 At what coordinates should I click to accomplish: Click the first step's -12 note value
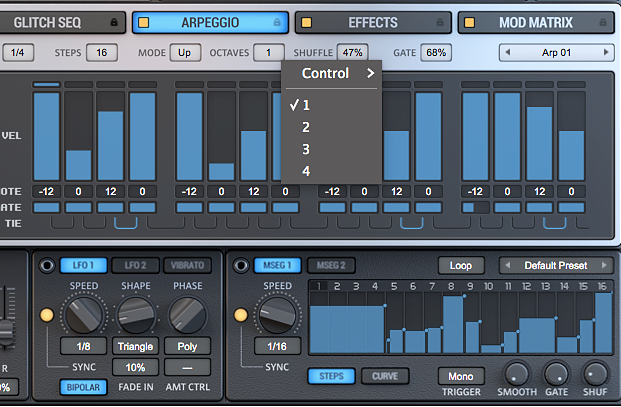[x=46, y=192]
